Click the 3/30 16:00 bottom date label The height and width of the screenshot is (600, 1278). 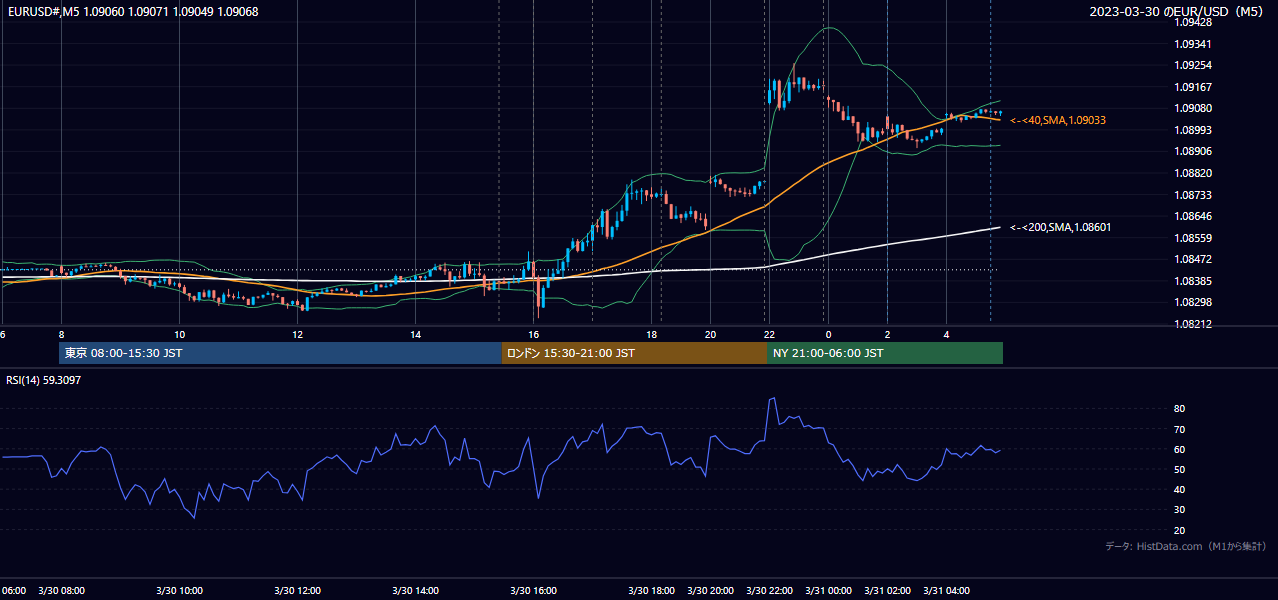coord(533,590)
